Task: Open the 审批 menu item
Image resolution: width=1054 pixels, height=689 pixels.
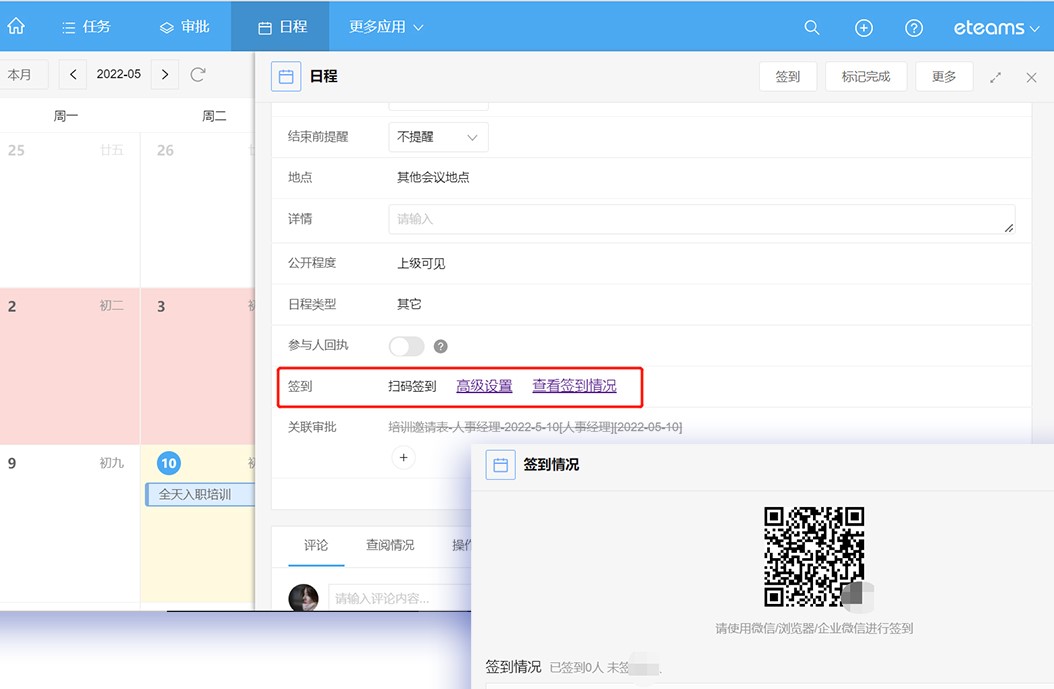Action: click(185, 27)
